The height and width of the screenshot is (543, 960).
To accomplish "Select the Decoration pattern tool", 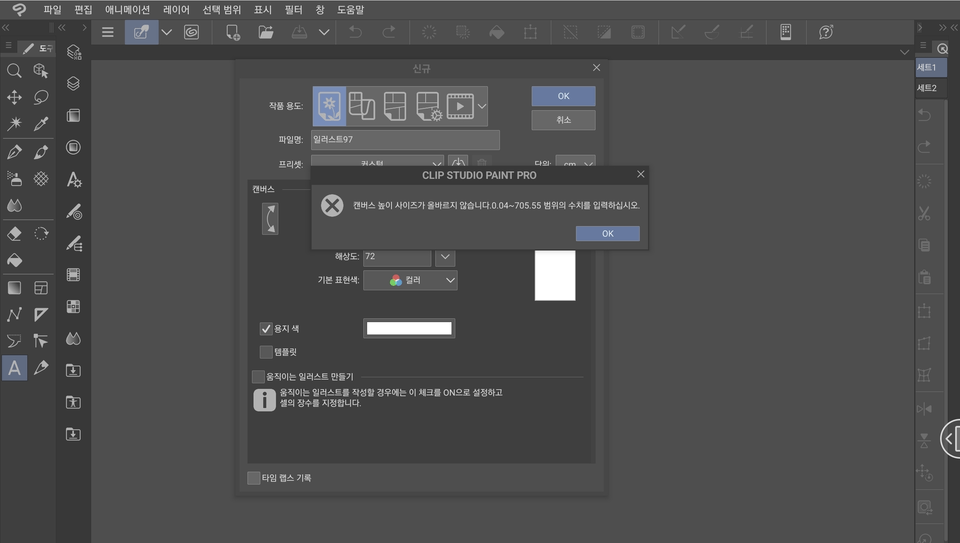I will pyautogui.click(x=41, y=179).
